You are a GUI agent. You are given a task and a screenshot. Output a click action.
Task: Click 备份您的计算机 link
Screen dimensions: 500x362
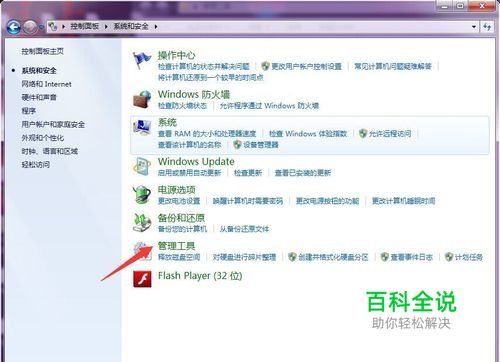pyautogui.click(x=182, y=229)
